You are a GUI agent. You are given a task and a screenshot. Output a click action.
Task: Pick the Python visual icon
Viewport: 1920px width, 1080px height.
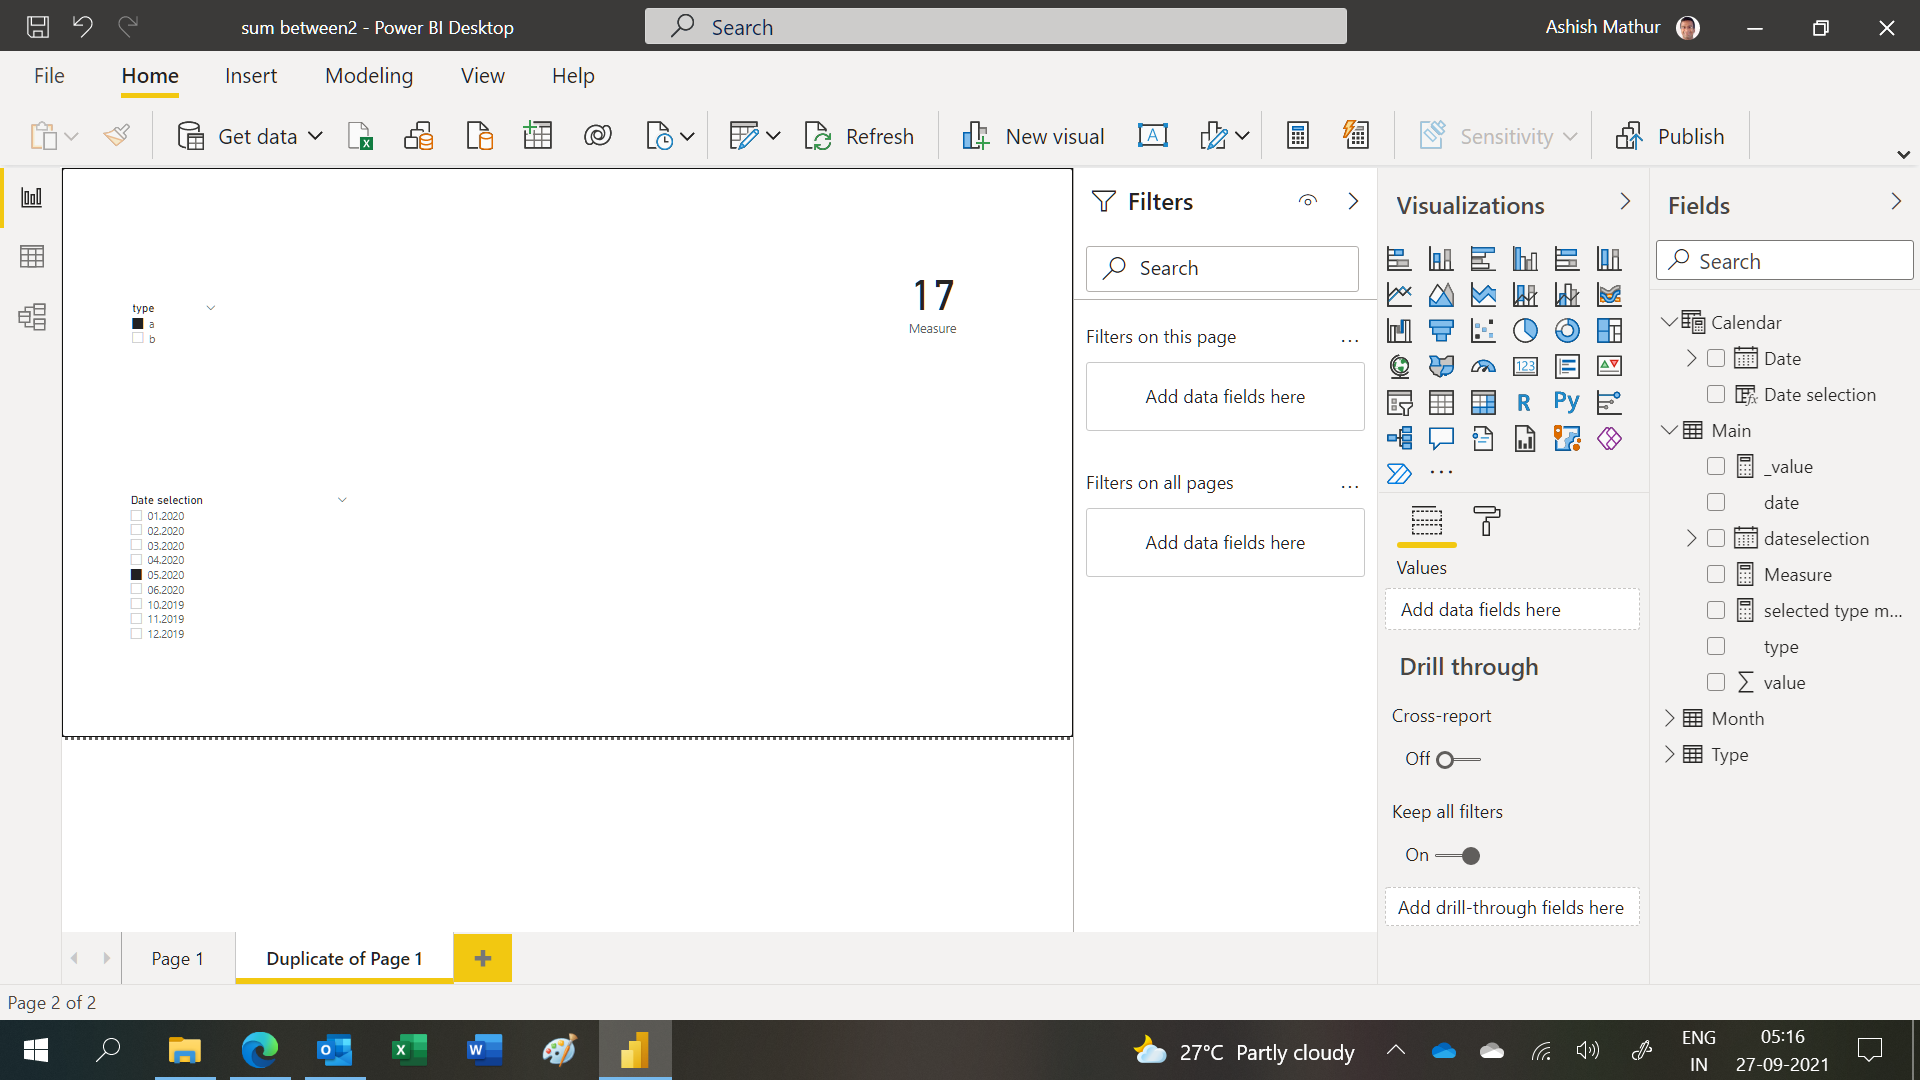click(x=1567, y=402)
